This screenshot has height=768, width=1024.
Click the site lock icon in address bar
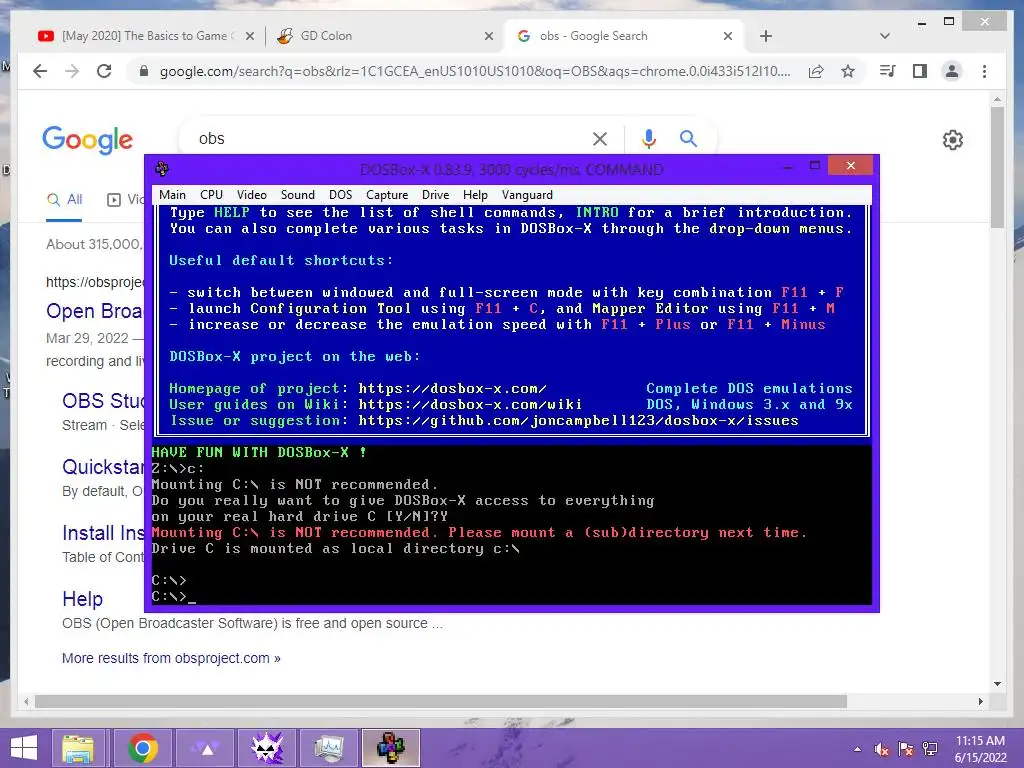coord(144,71)
